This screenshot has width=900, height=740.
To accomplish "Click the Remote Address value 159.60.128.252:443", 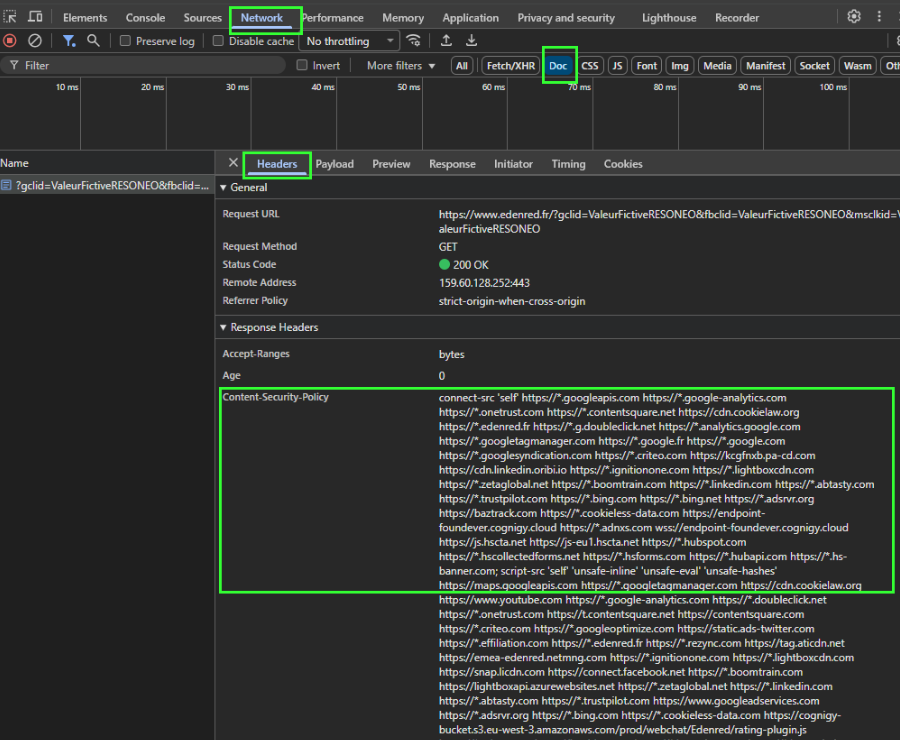I will pos(484,283).
